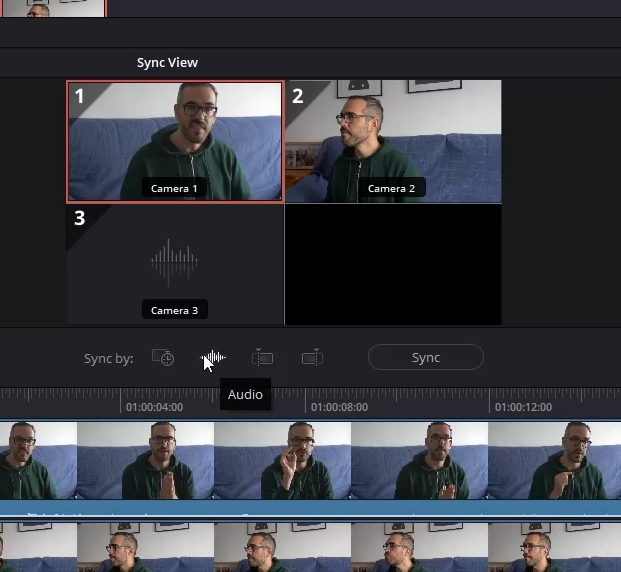Click the empty fourth camera slot
621x572 pixels.
pyautogui.click(x=393, y=265)
